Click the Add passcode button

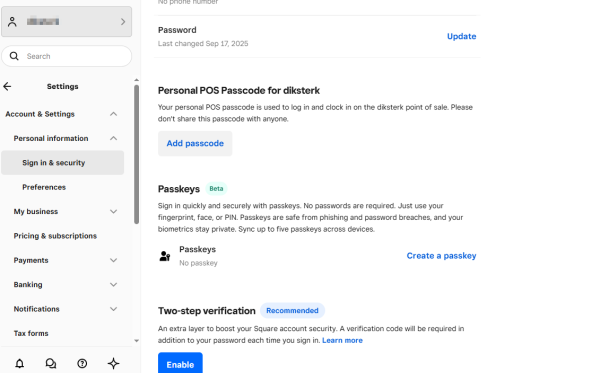coord(195,143)
